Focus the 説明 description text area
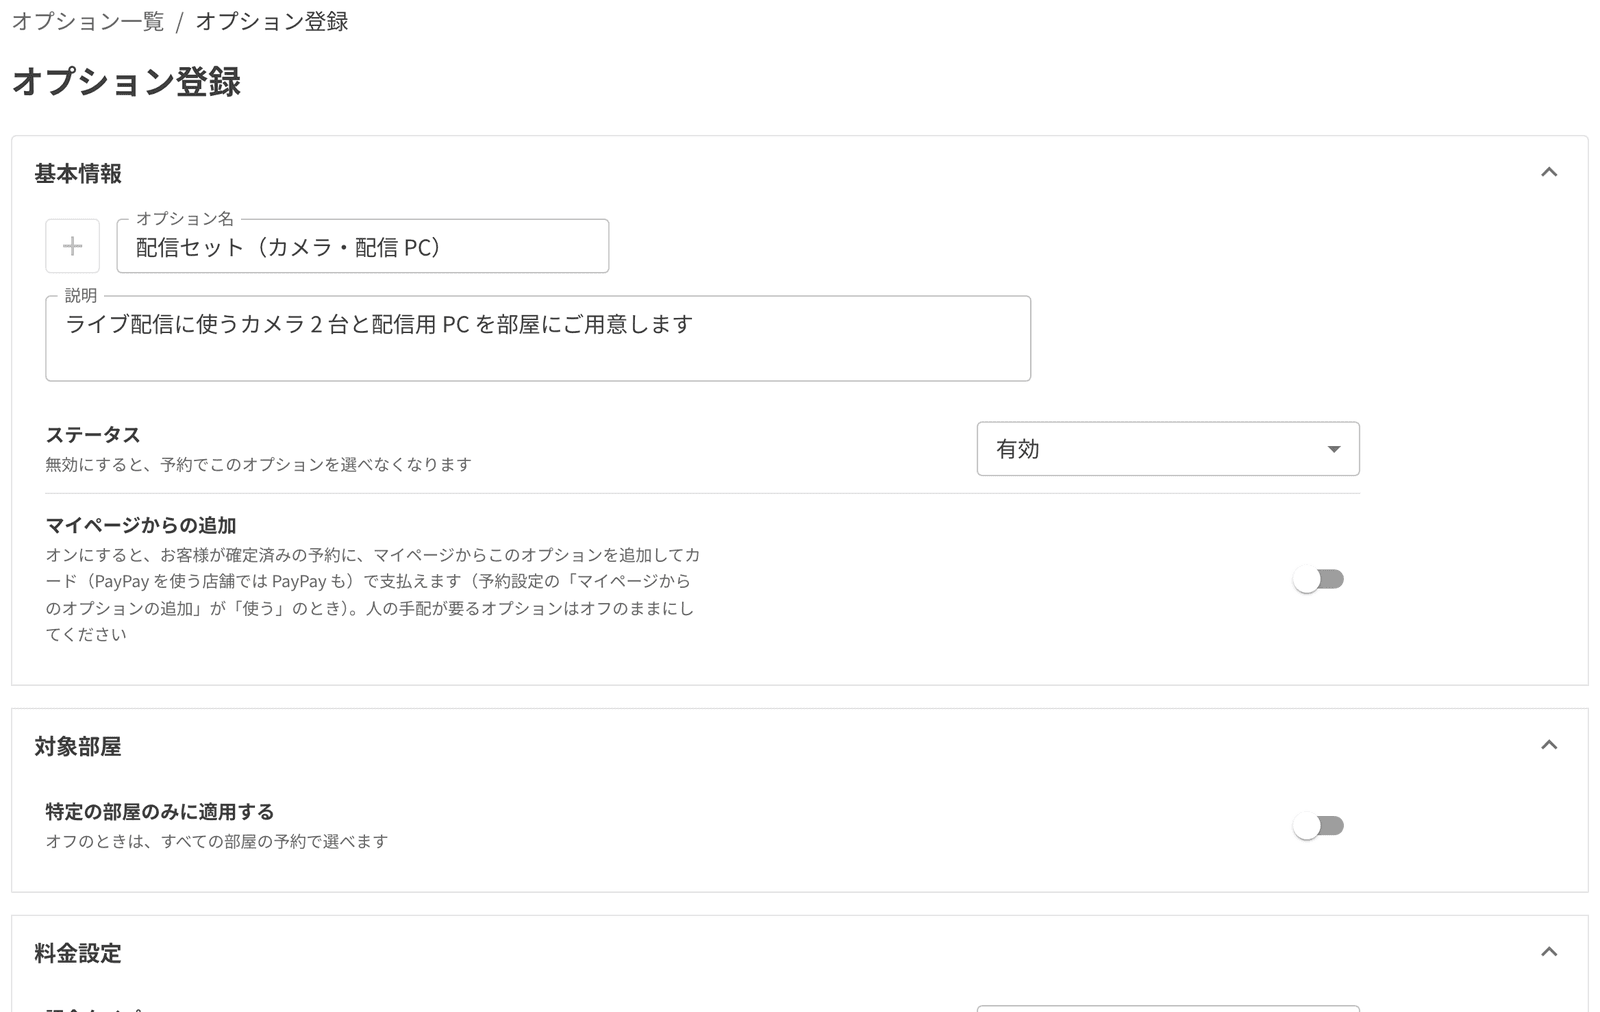This screenshot has width=1600, height=1012. pos(538,339)
